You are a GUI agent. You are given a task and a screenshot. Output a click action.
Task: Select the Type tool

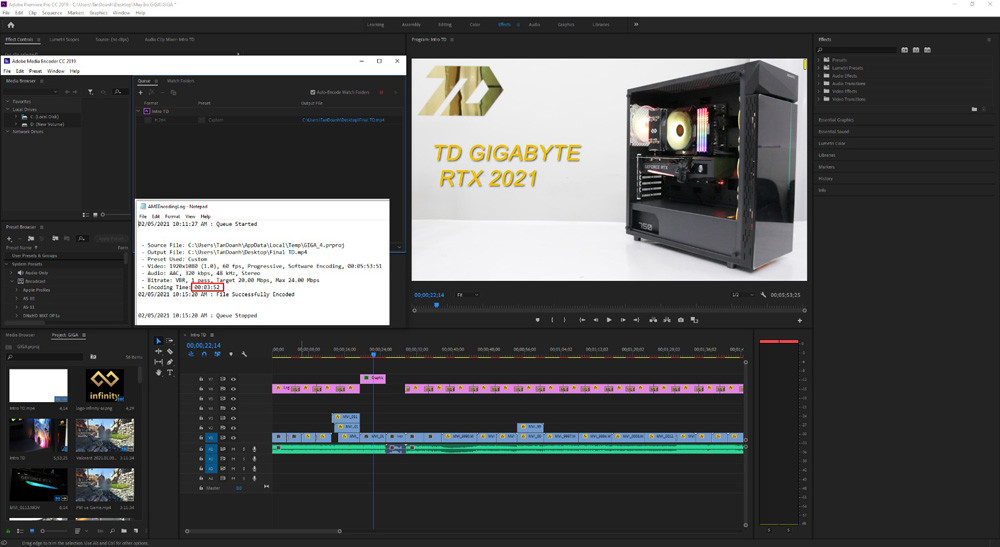tap(170, 372)
